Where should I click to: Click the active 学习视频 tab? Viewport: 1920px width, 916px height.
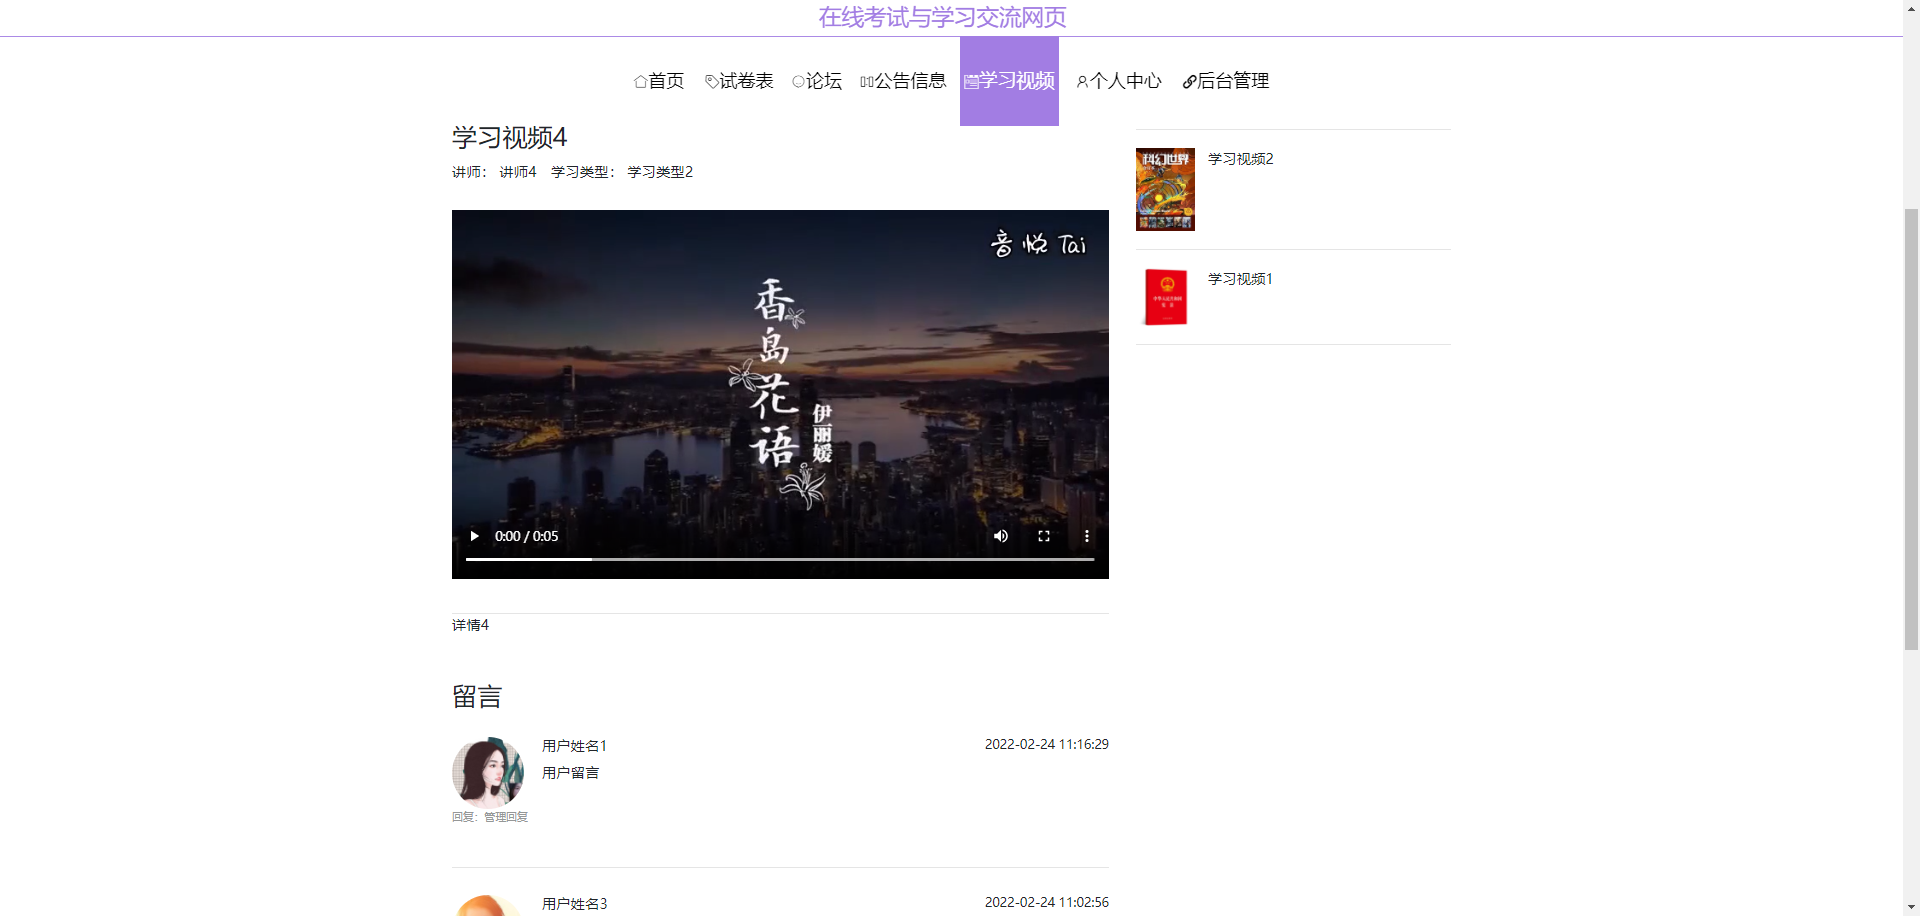(1009, 81)
